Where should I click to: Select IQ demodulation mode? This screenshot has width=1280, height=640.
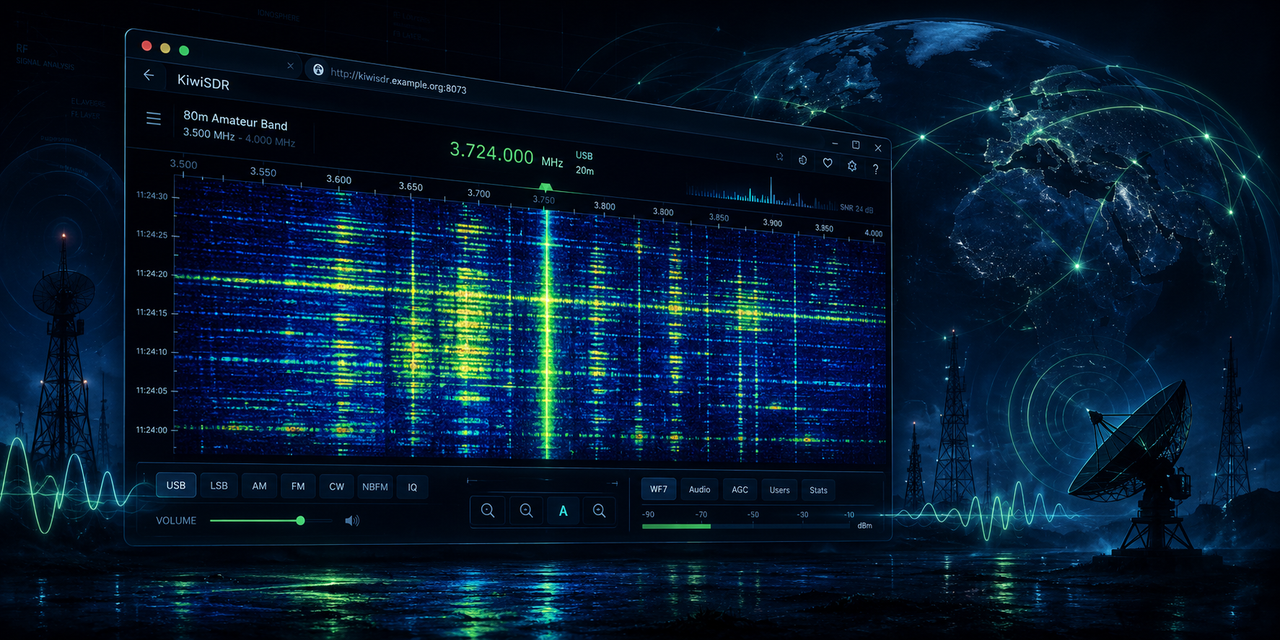[412, 487]
